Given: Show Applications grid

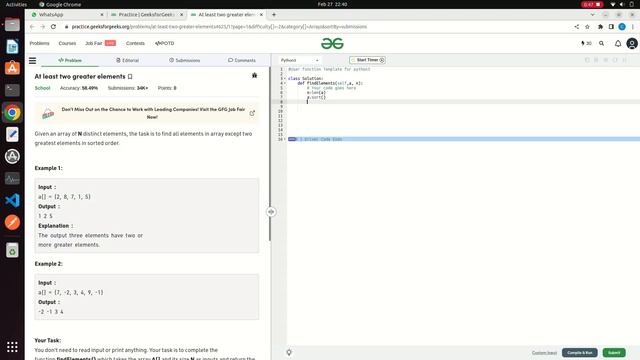Looking at the screenshot, I should coord(12,347).
